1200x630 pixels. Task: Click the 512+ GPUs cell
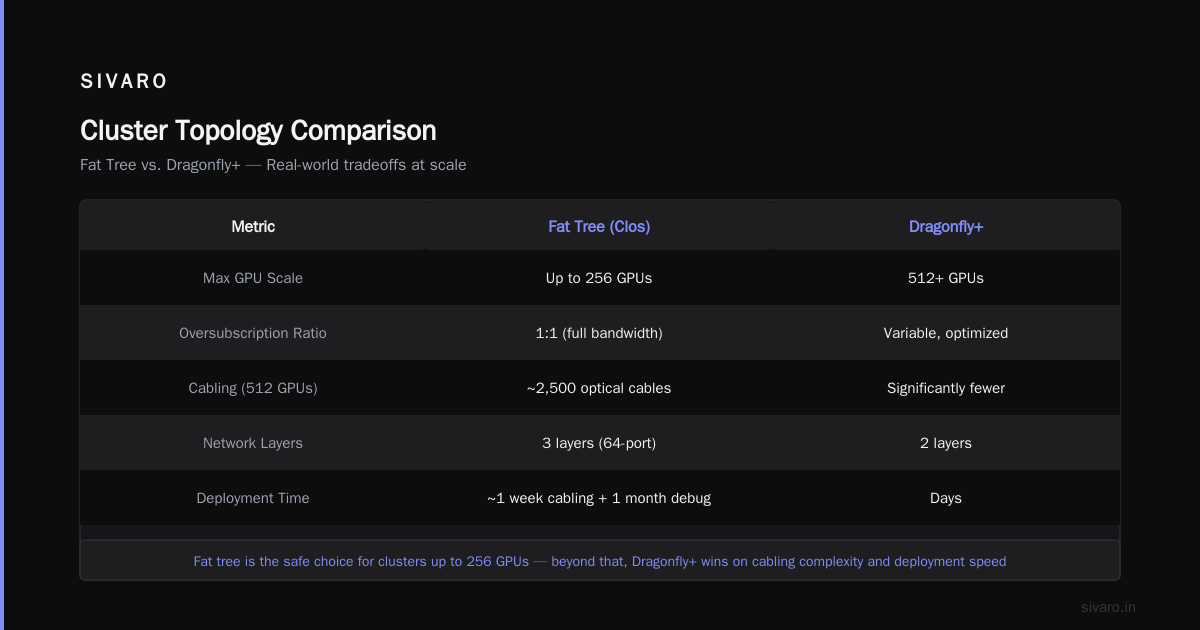[946, 278]
